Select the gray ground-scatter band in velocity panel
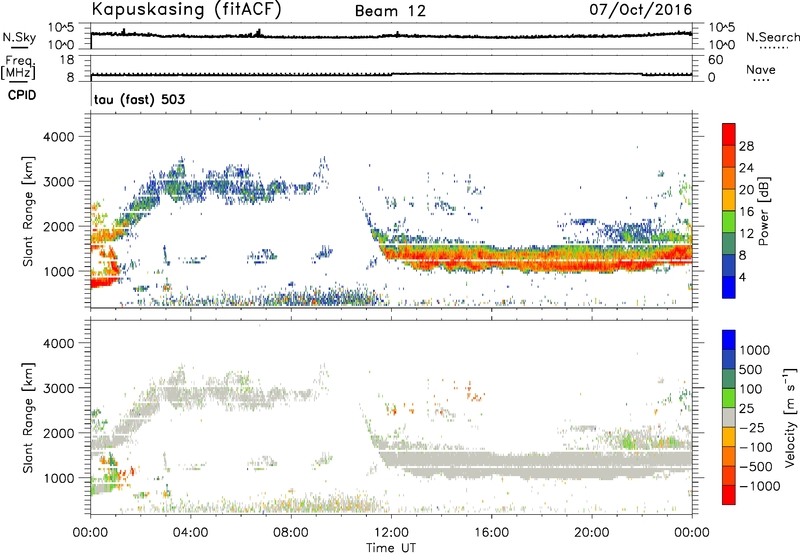The height and width of the screenshot is (554, 800). click(x=536, y=464)
